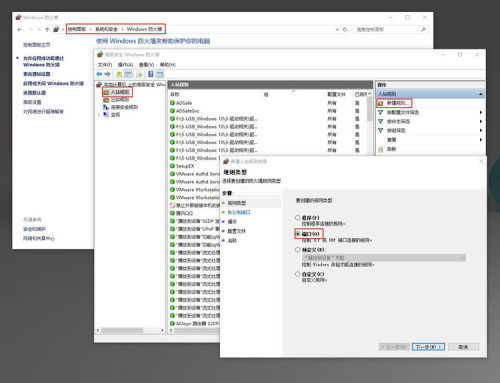Open the 文件(F) menu
Viewport: 500px width, 383px height.
click(x=105, y=64)
